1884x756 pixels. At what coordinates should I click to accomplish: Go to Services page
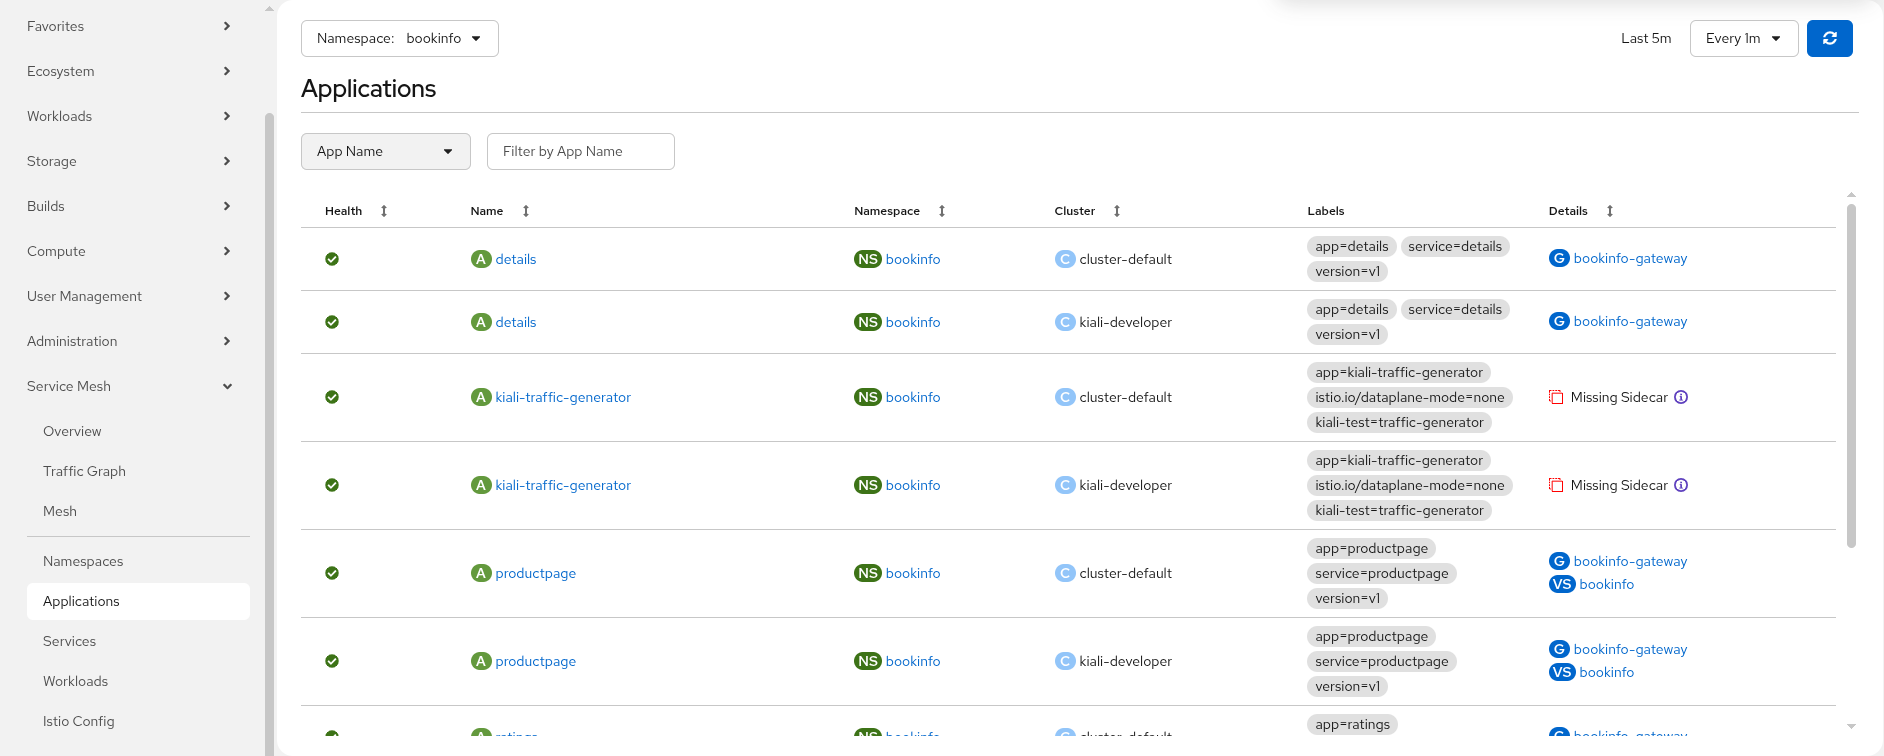69,641
